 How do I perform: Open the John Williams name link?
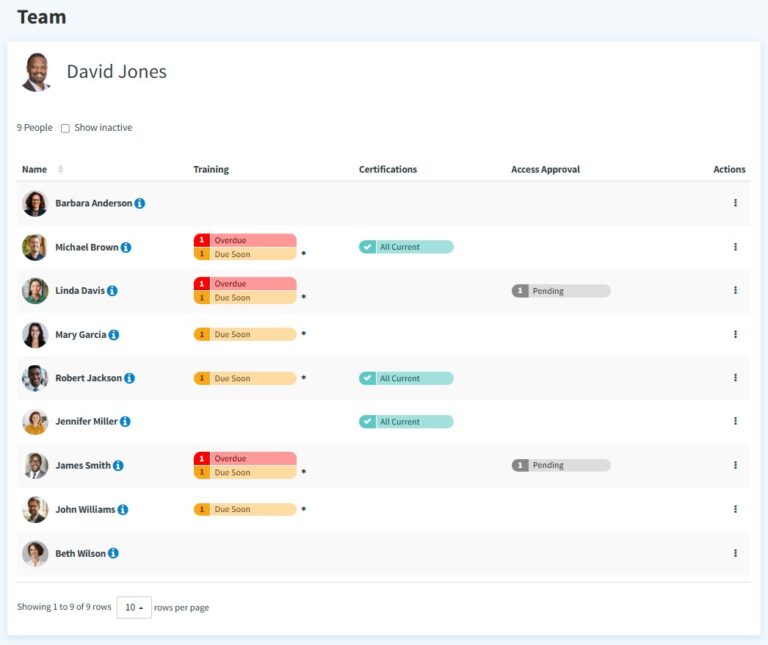85,509
